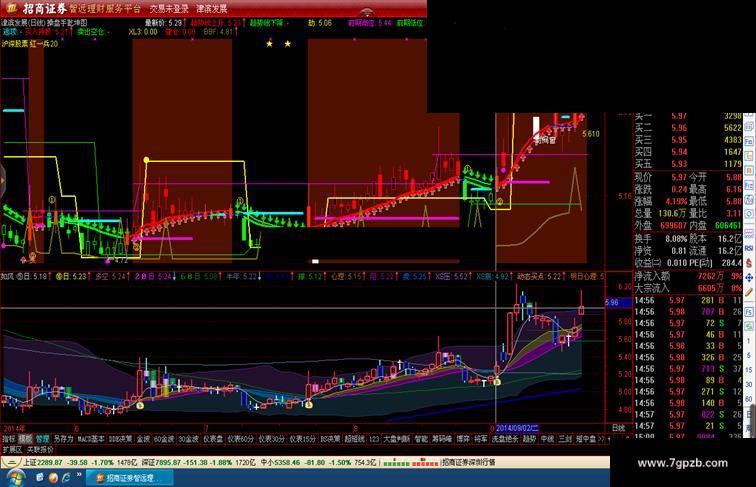Expand more indicator tabs with arrows
Viewport: 756px width, 487px height.
coord(601,439)
